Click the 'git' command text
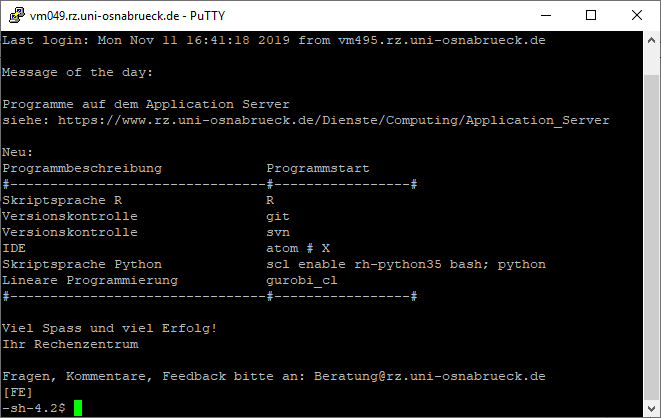The height and width of the screenshot is (418, 661). pyautogui.click(x=278, y=217)
